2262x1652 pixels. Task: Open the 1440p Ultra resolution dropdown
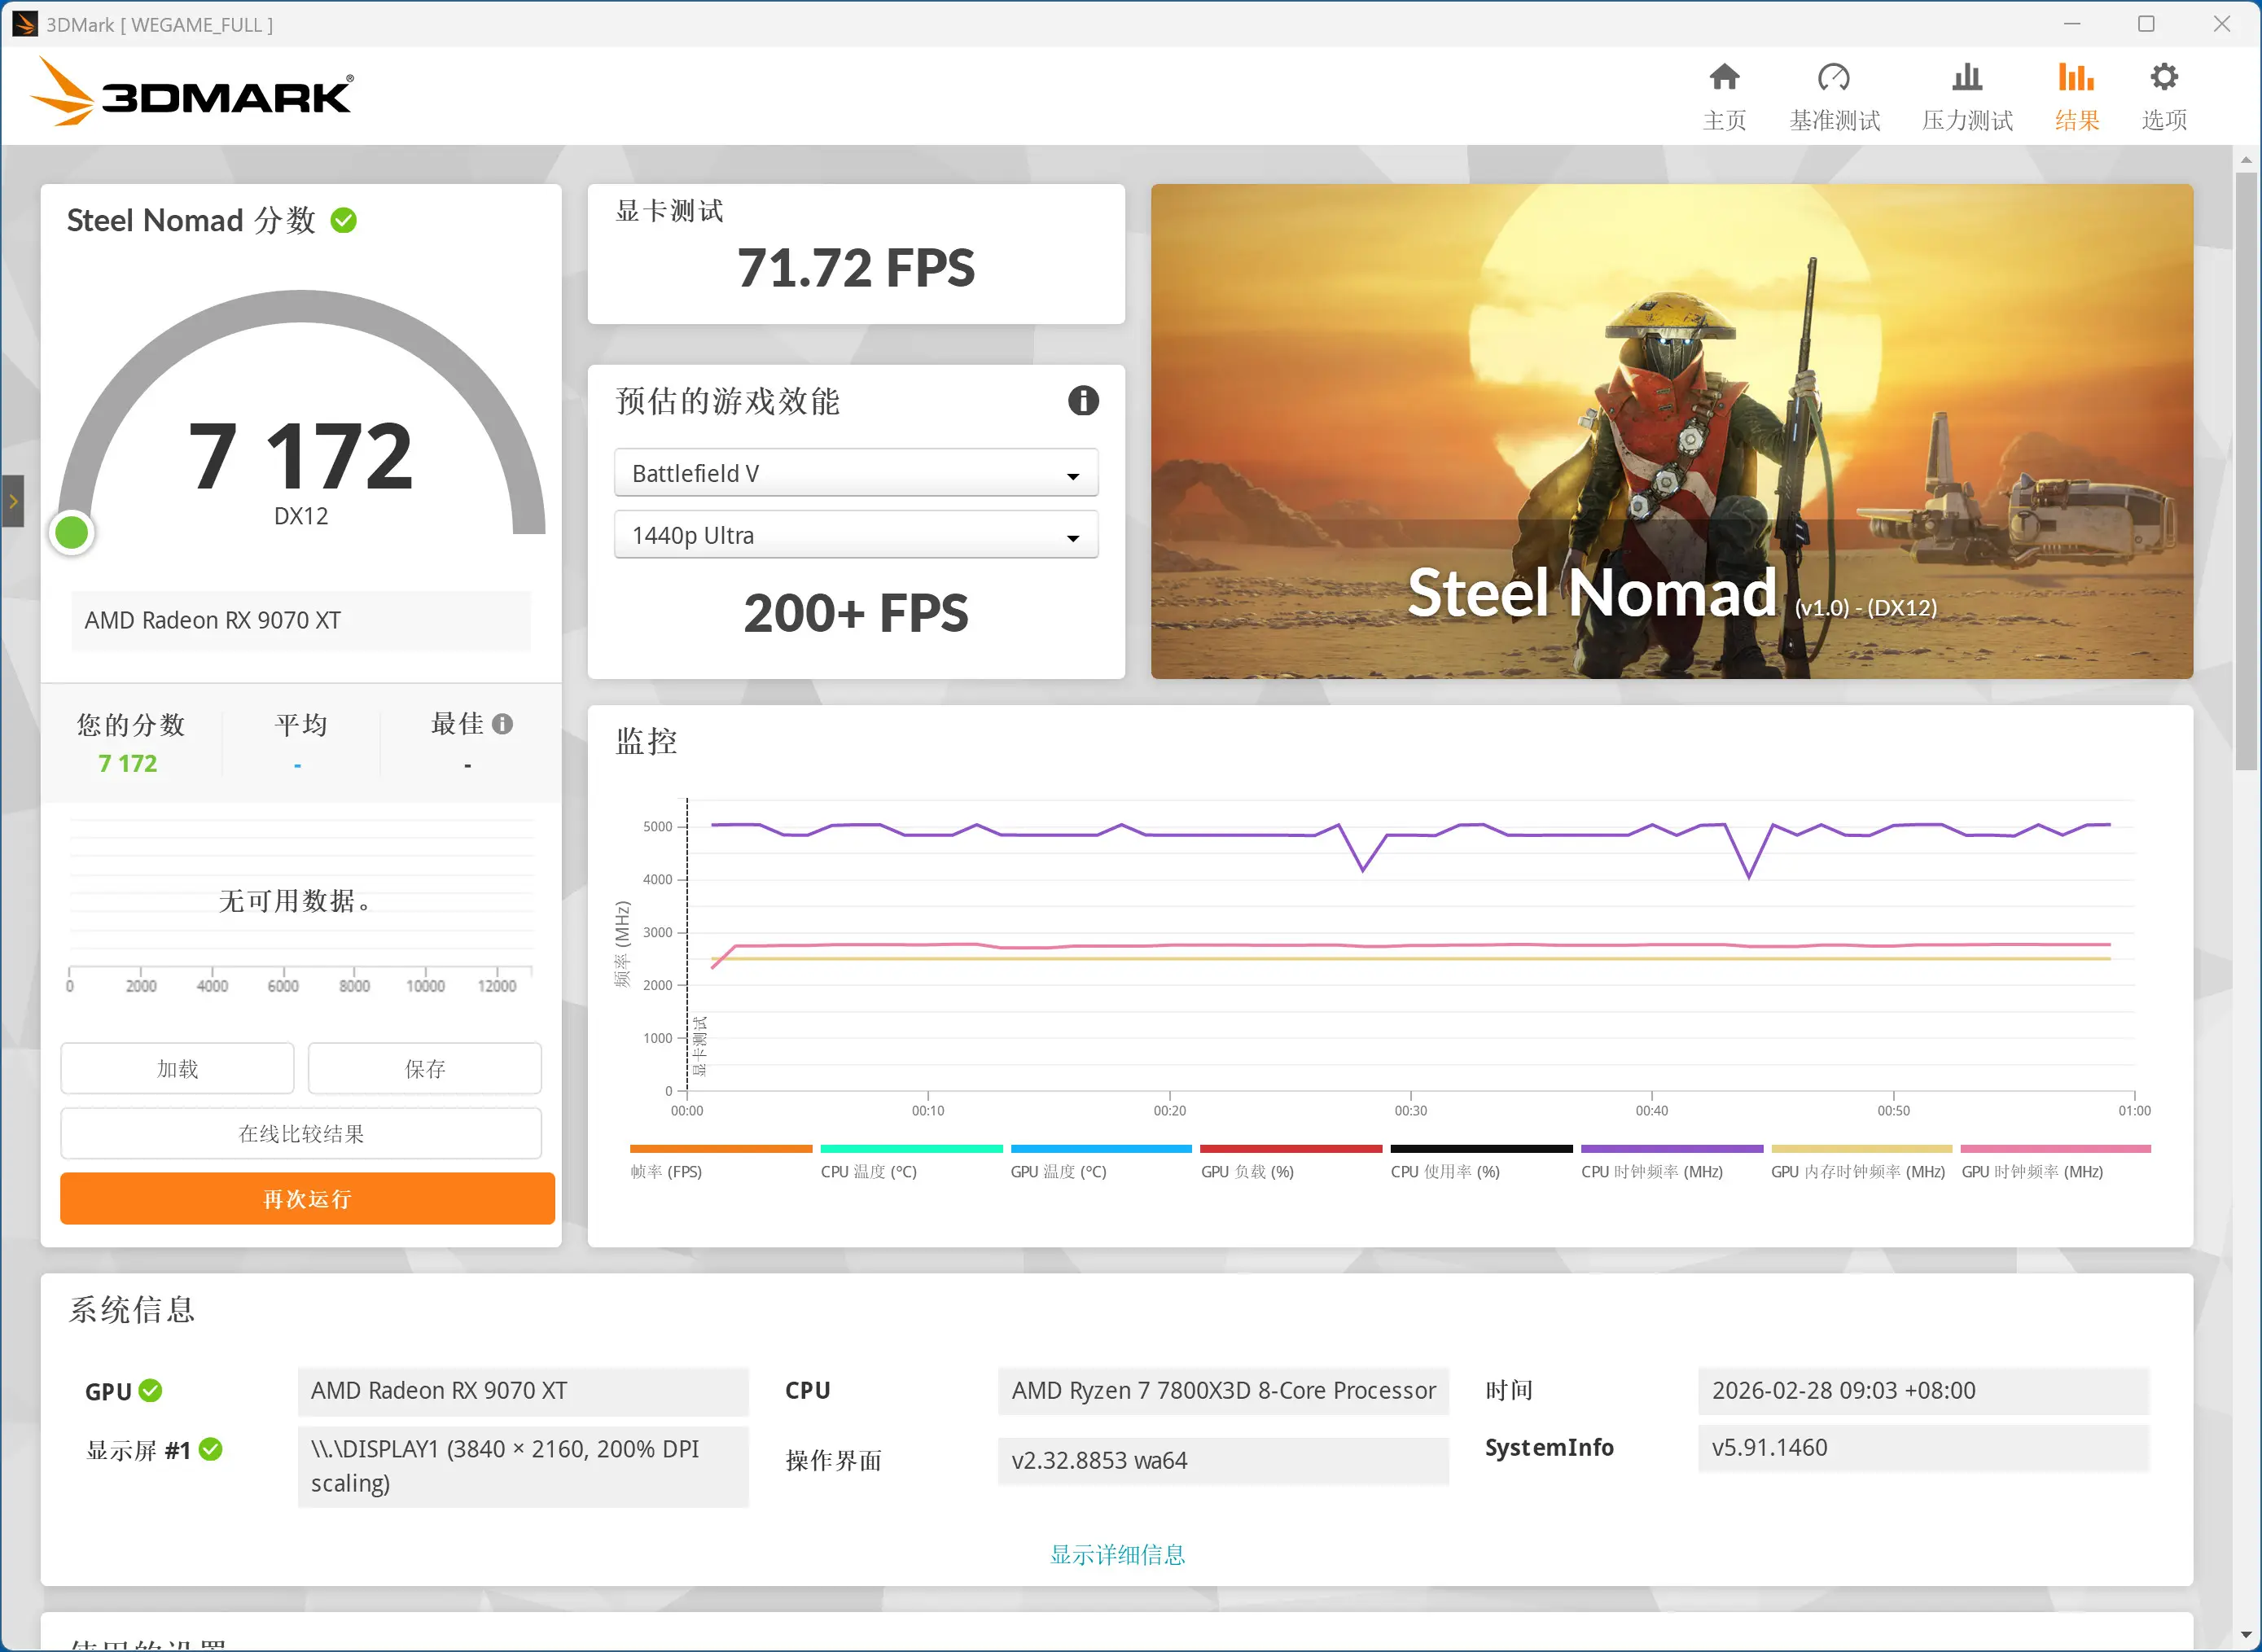tap(855, 535)
